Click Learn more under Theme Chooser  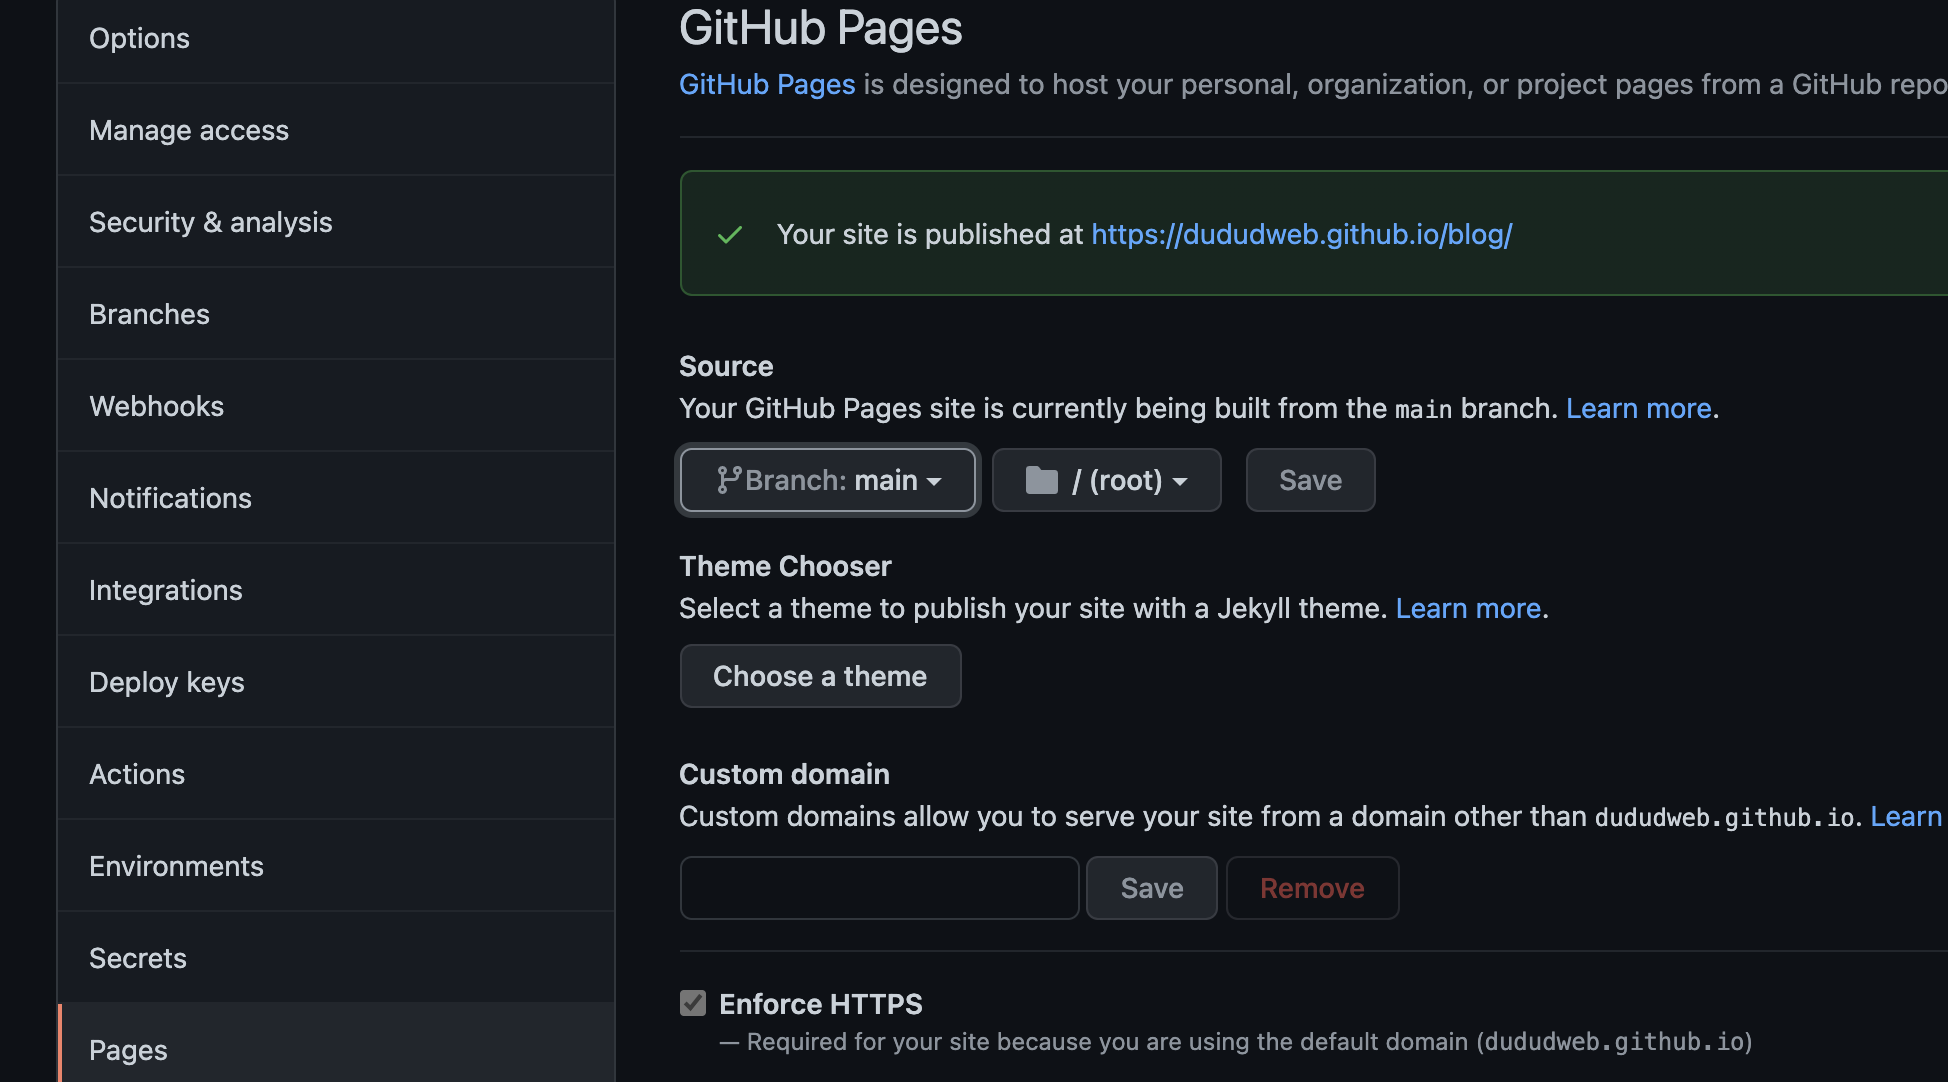point(1468,609)
